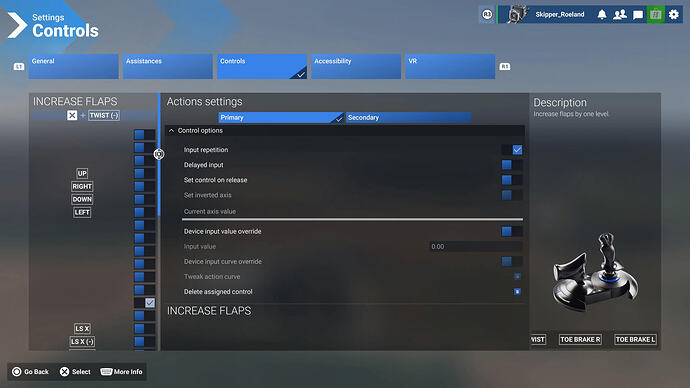Screen dimensions: 690x388
Task: Toggle Set inverted axis switch
Action: coord(512,194)
